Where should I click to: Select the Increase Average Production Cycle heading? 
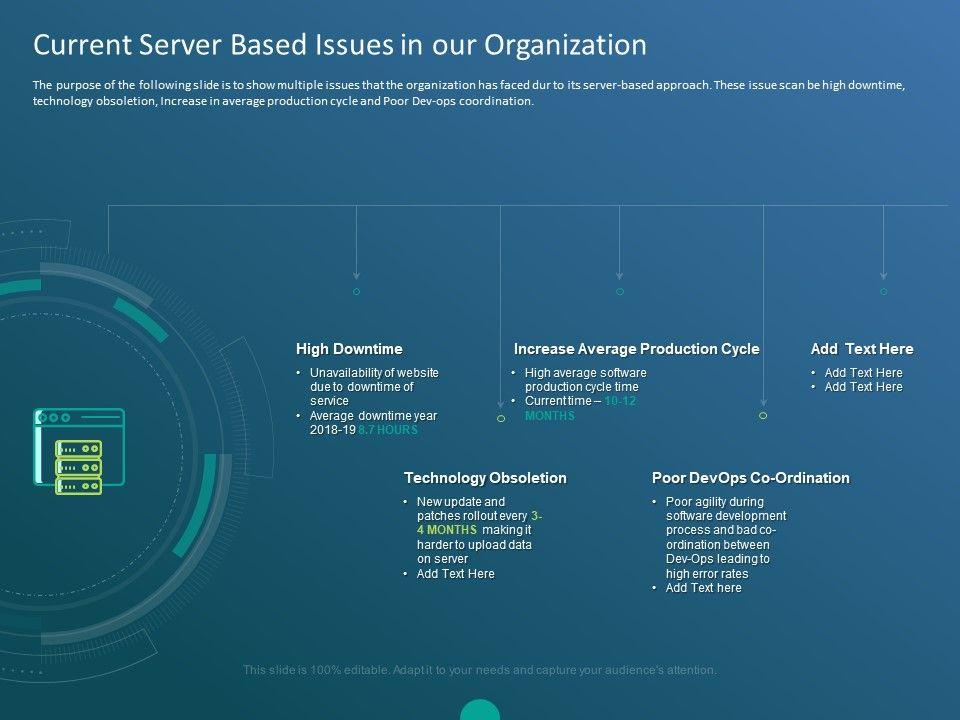[x=636, y=349]
